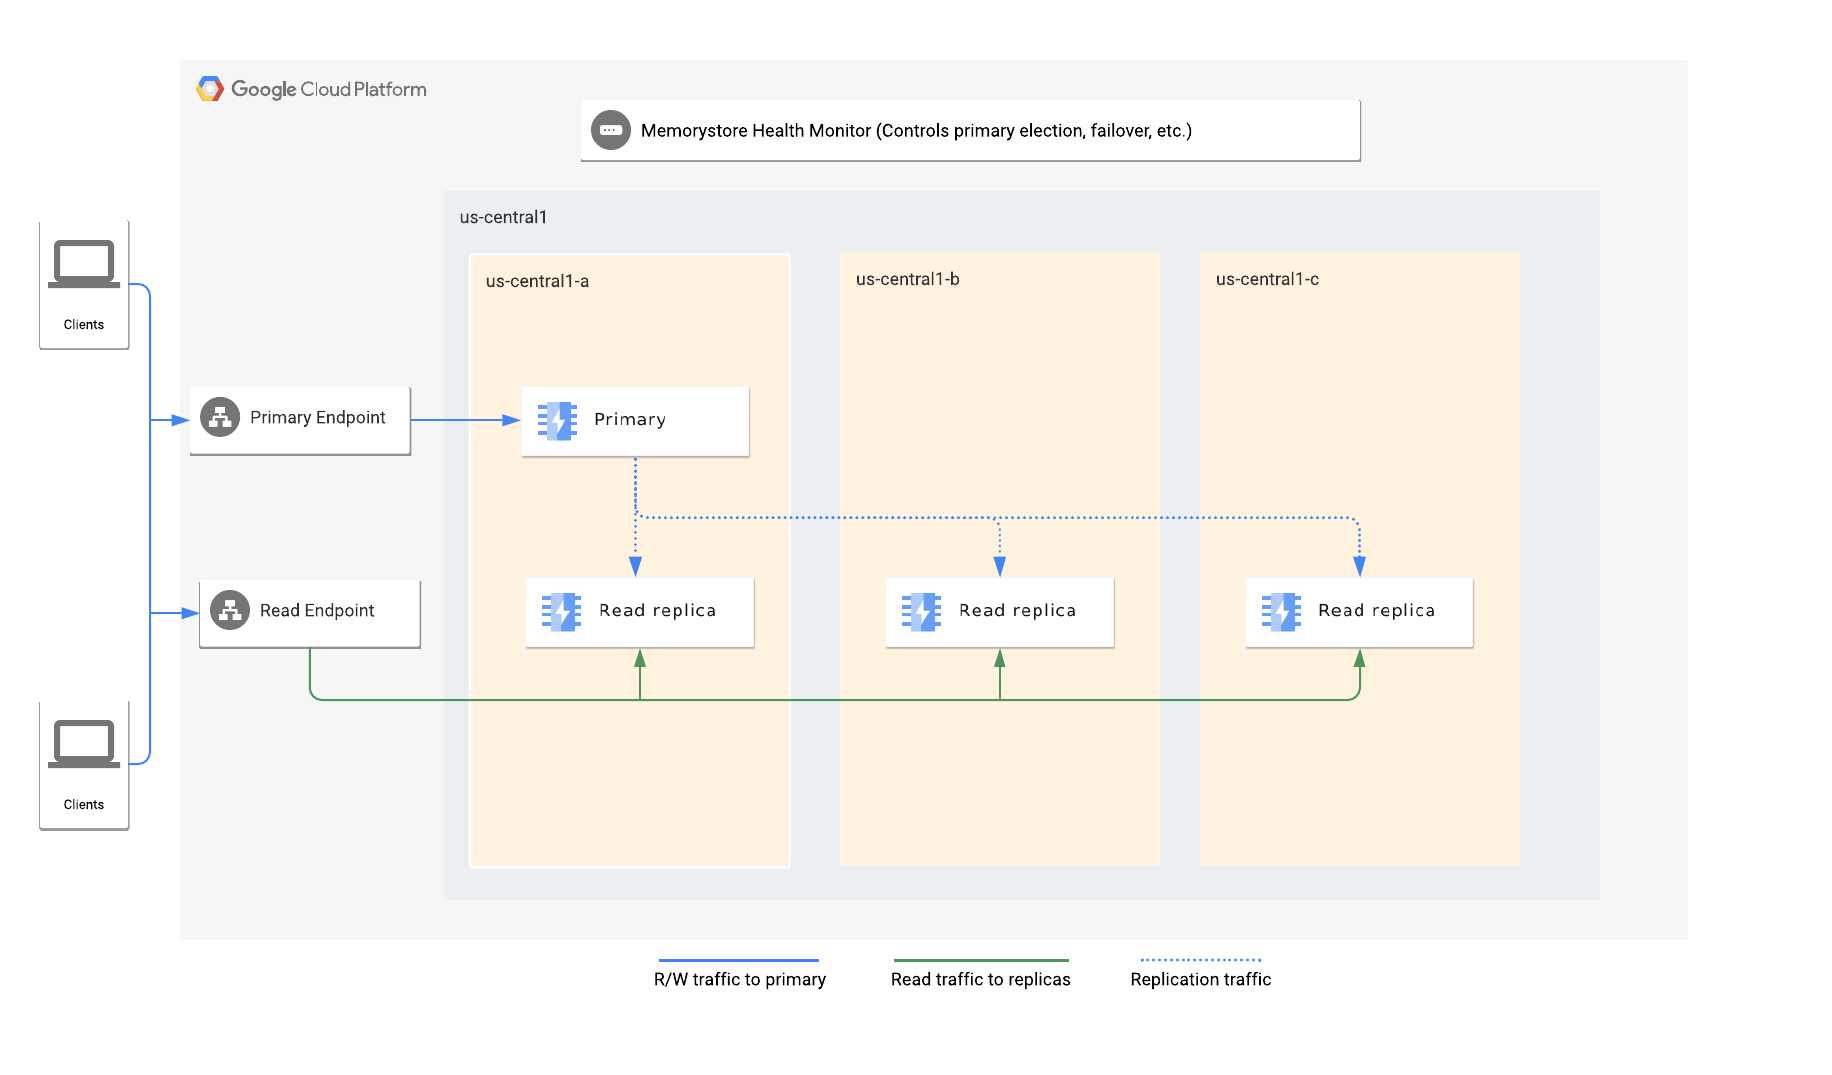This screenshot has width=1832, height=1075.
Task: Select the us-central1-a zone label
Action: point(537,282)
